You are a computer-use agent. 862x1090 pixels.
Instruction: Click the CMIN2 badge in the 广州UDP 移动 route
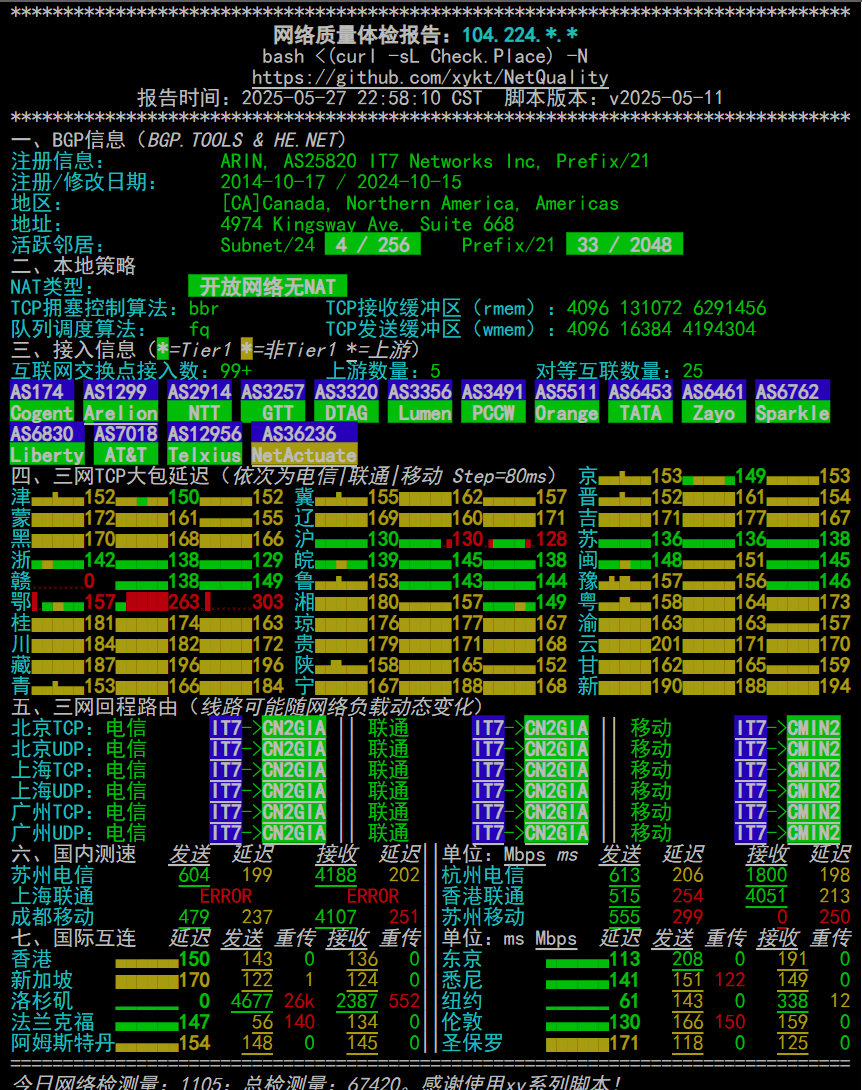pos(813,833)
